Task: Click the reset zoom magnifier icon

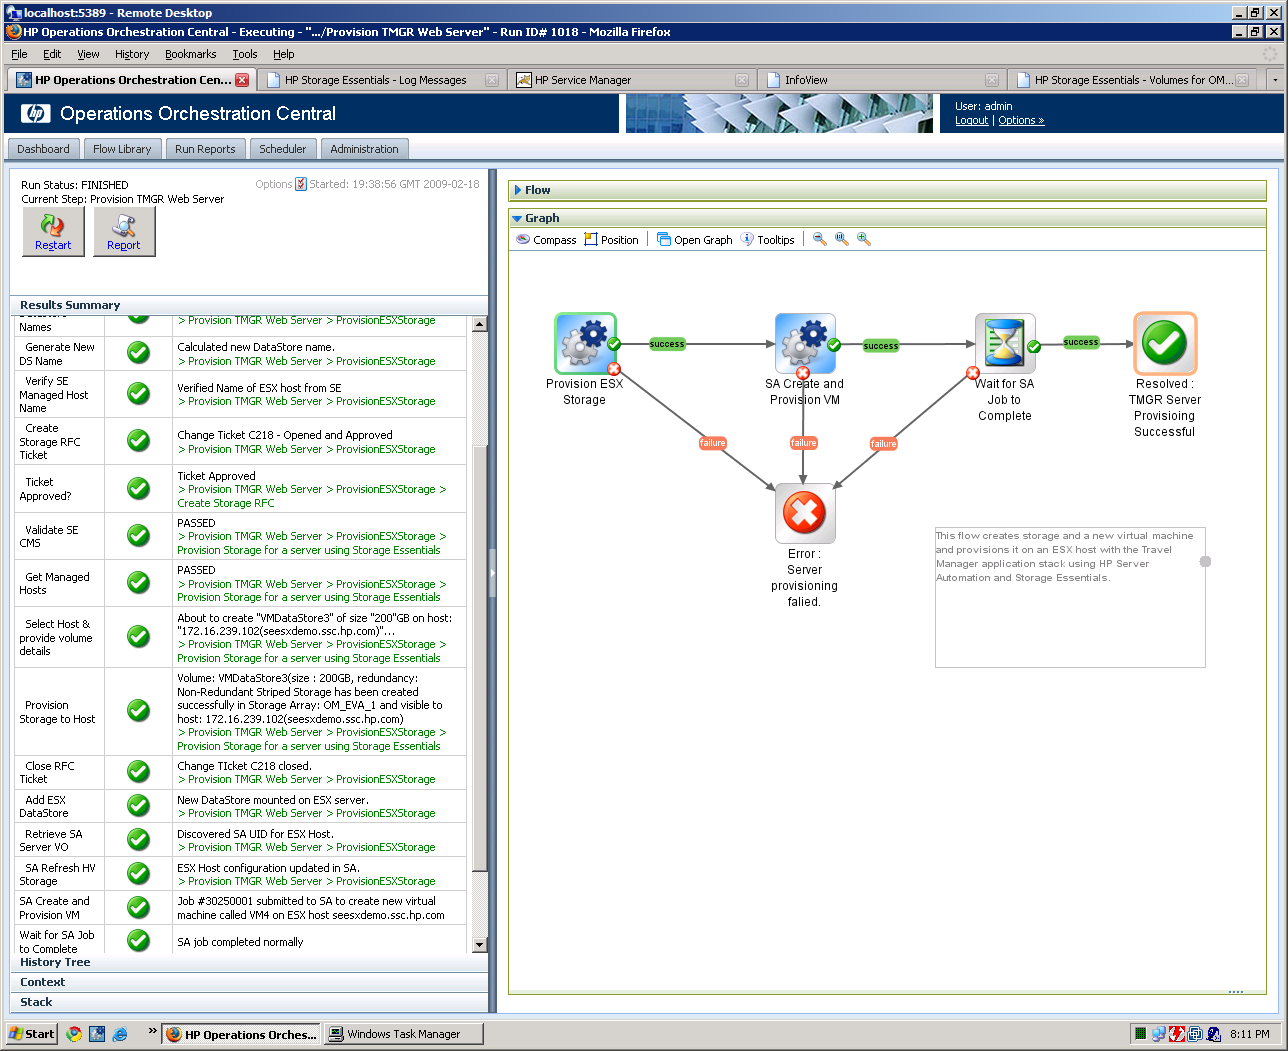Action: (x=842, y=239)
